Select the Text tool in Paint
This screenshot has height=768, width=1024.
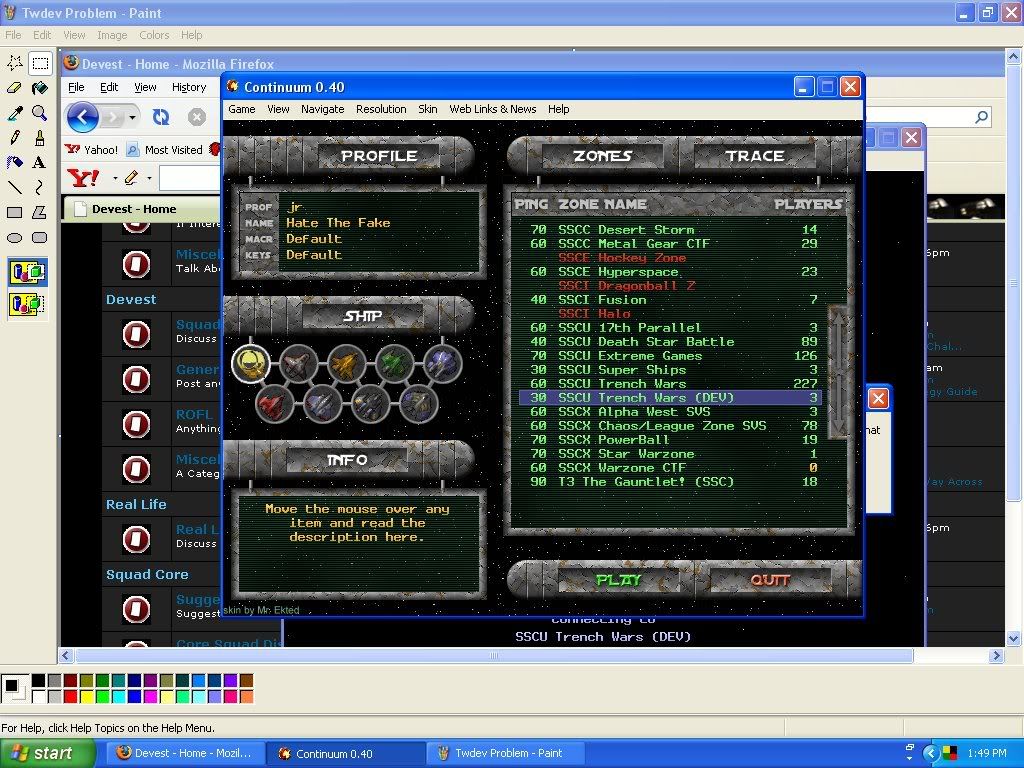(x=40, y=163)
